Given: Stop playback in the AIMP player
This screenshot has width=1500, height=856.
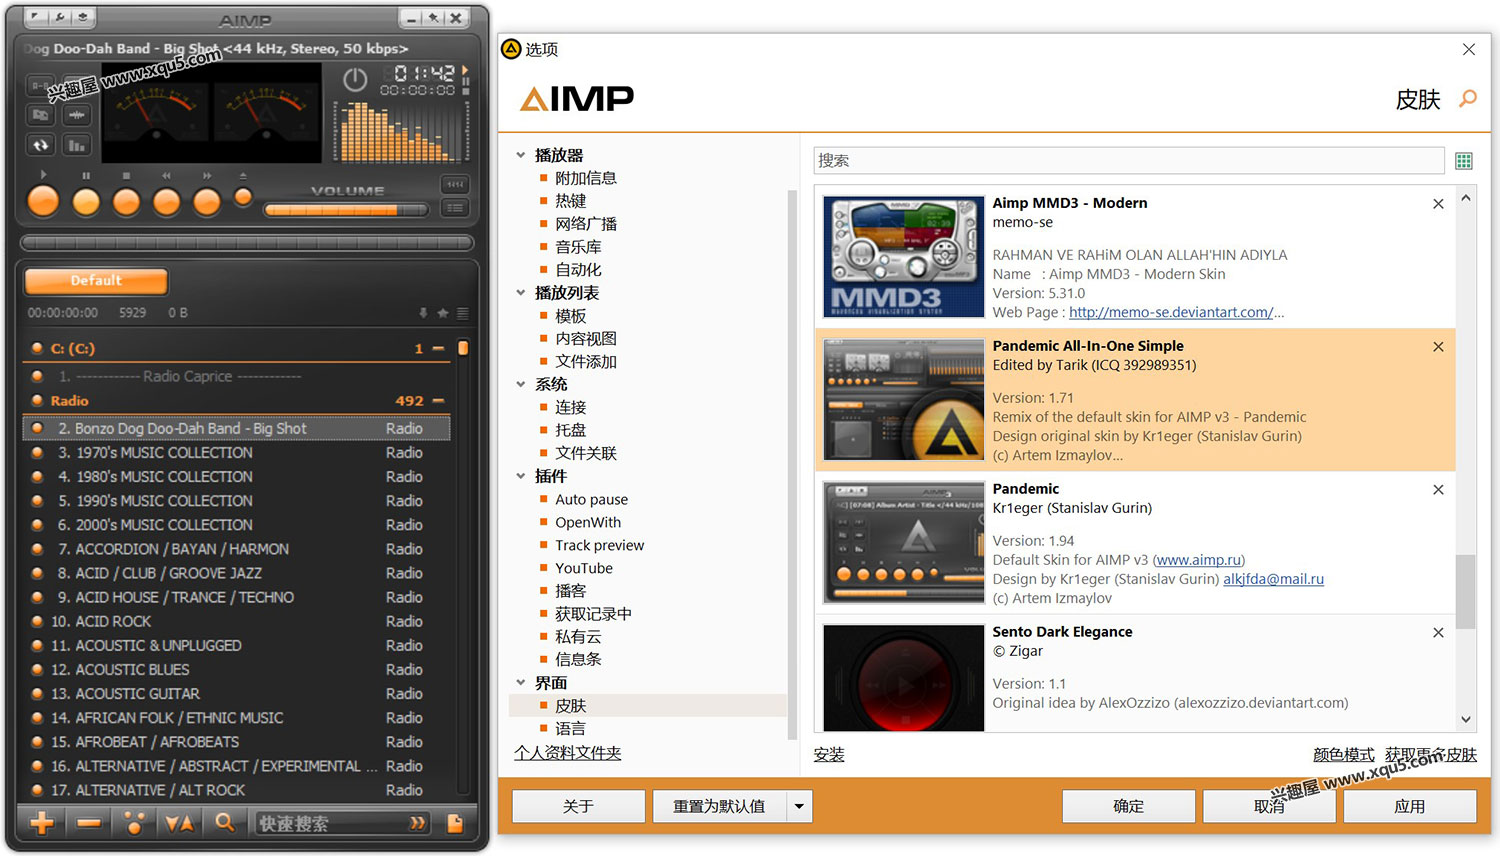Looking at the screenshot, I should coord(126,202).
